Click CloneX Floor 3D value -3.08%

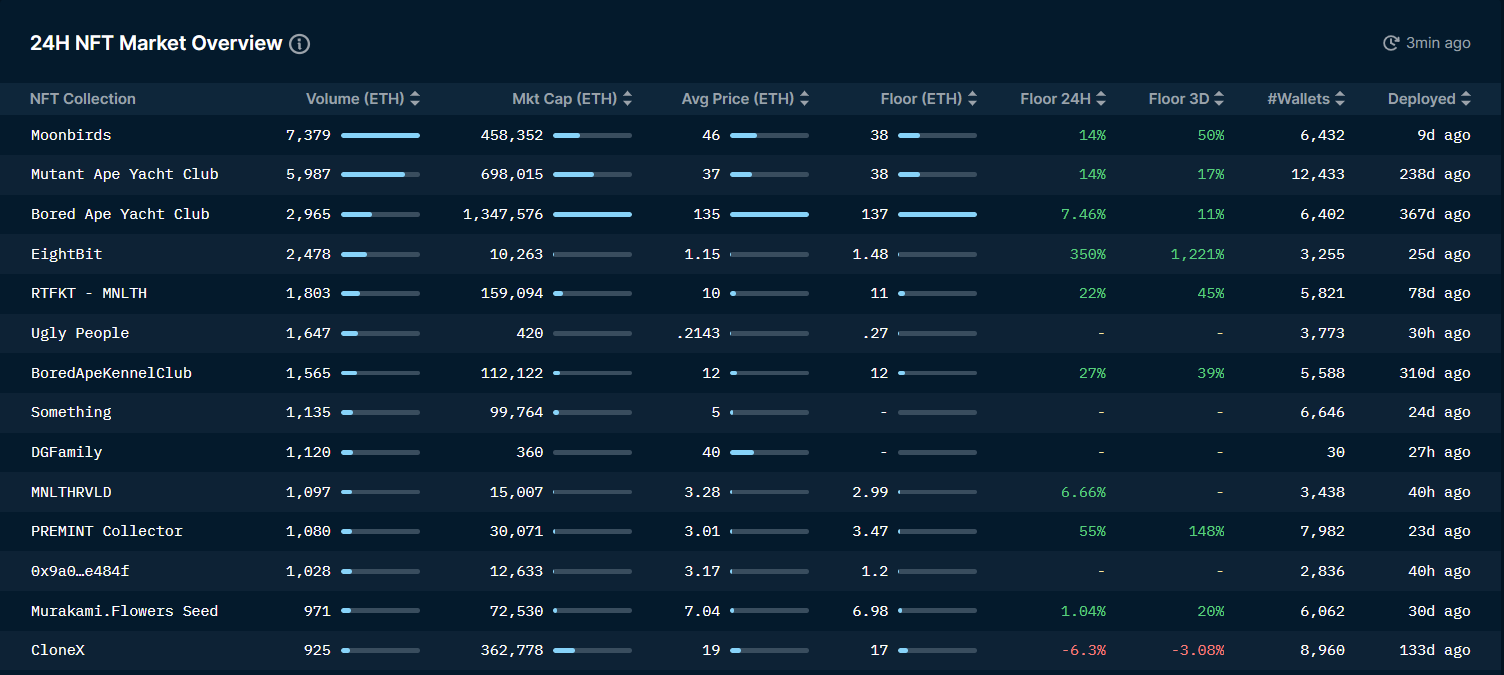[x=1198, y=650]
